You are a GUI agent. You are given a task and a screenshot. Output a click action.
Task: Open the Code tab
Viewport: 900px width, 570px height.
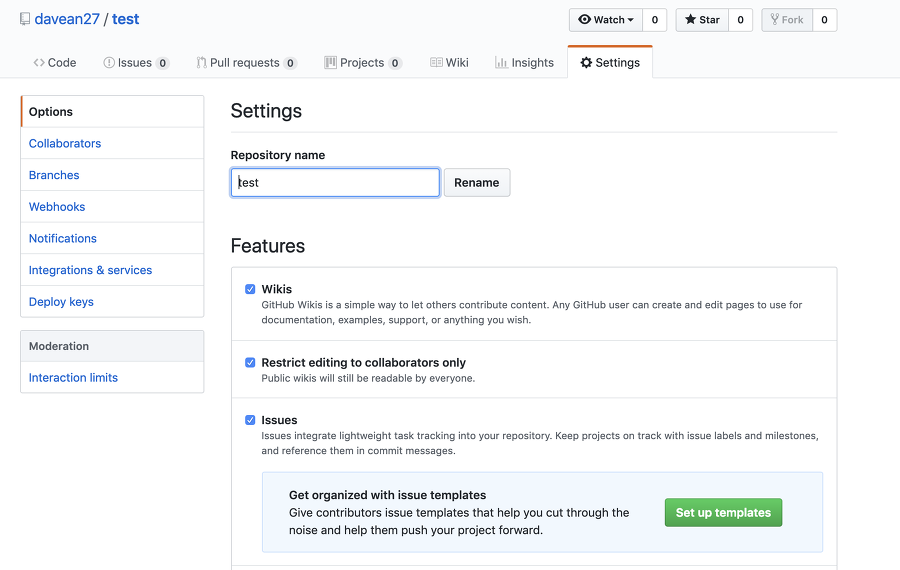click(55, 63)
